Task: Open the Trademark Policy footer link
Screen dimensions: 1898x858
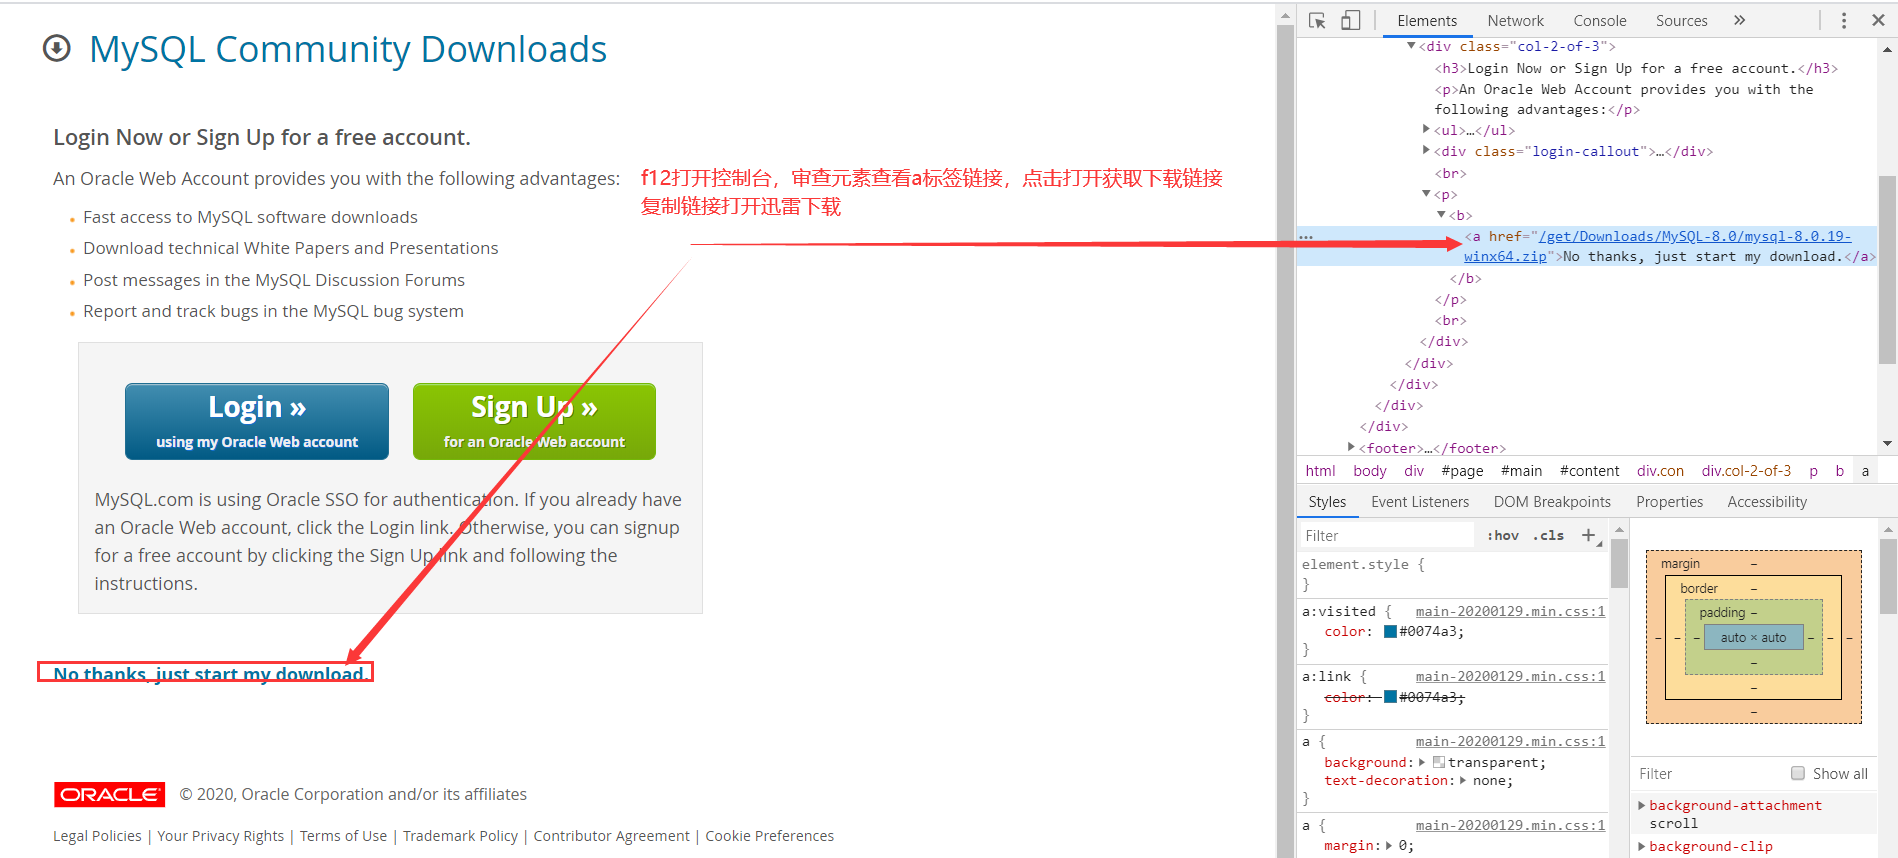Action: pos(460,836)
